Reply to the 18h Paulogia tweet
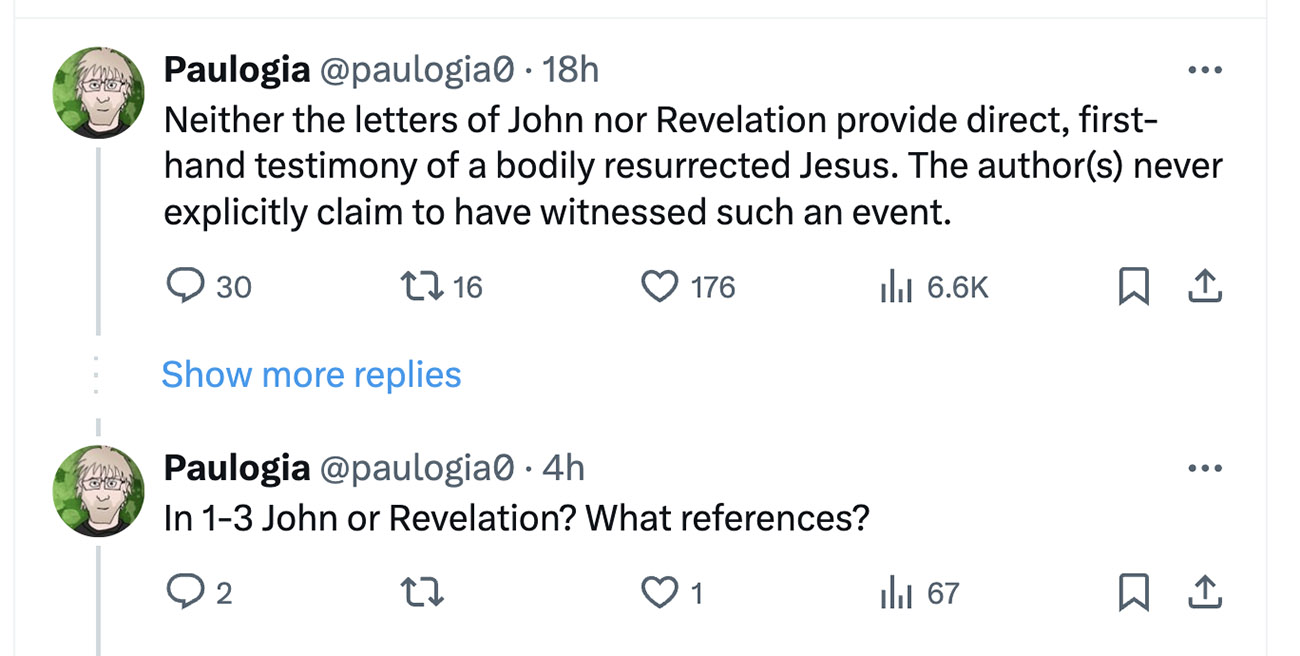Screen dimensions: 1300x656 click(182, 288)
